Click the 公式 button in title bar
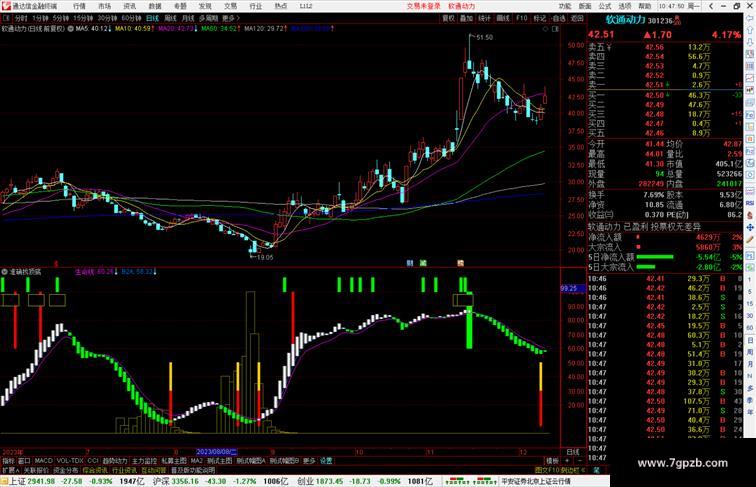 (605, 6)
